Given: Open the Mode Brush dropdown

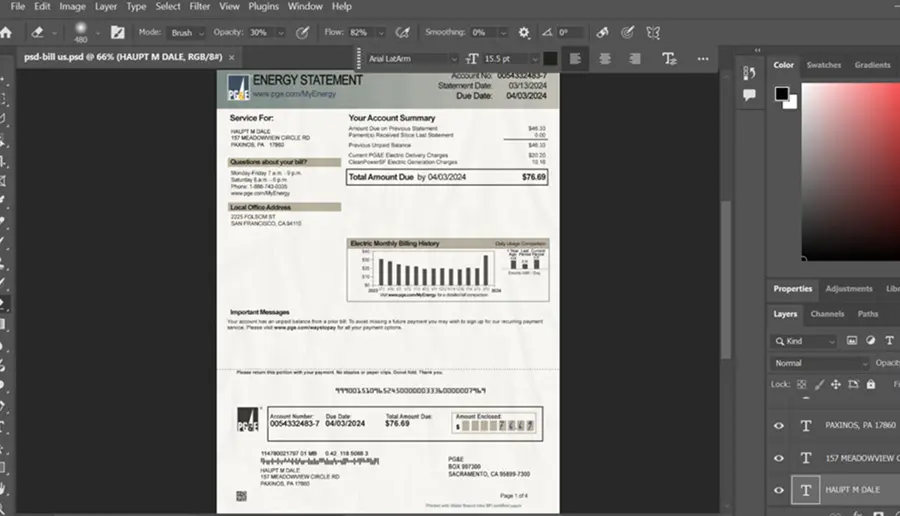Looking at the screenshot, I should (186, 33).
